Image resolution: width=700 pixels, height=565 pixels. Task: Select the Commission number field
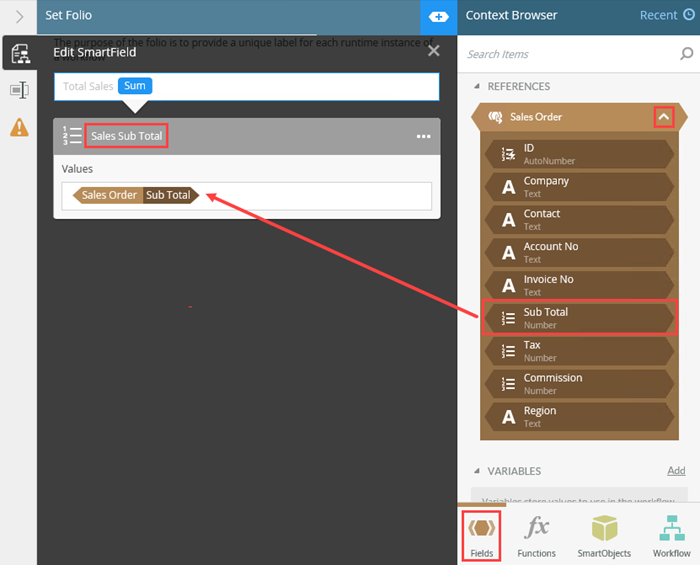(x=579, y=384)
